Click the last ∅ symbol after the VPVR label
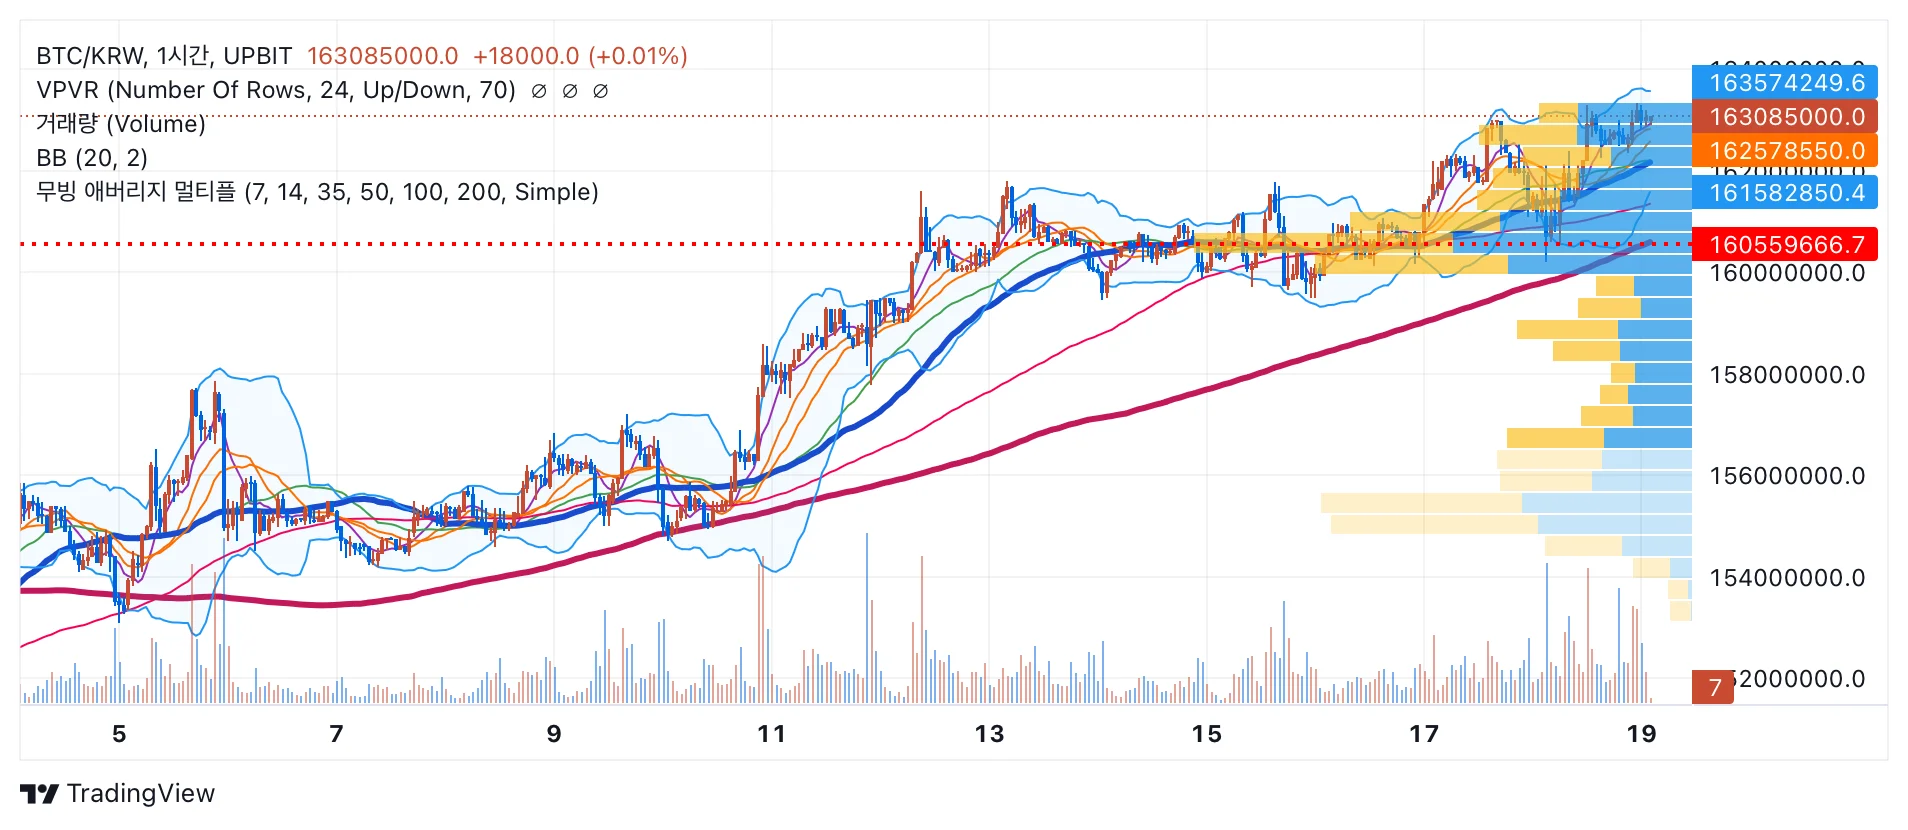1908x830 pixels. [x=600, y=91]
